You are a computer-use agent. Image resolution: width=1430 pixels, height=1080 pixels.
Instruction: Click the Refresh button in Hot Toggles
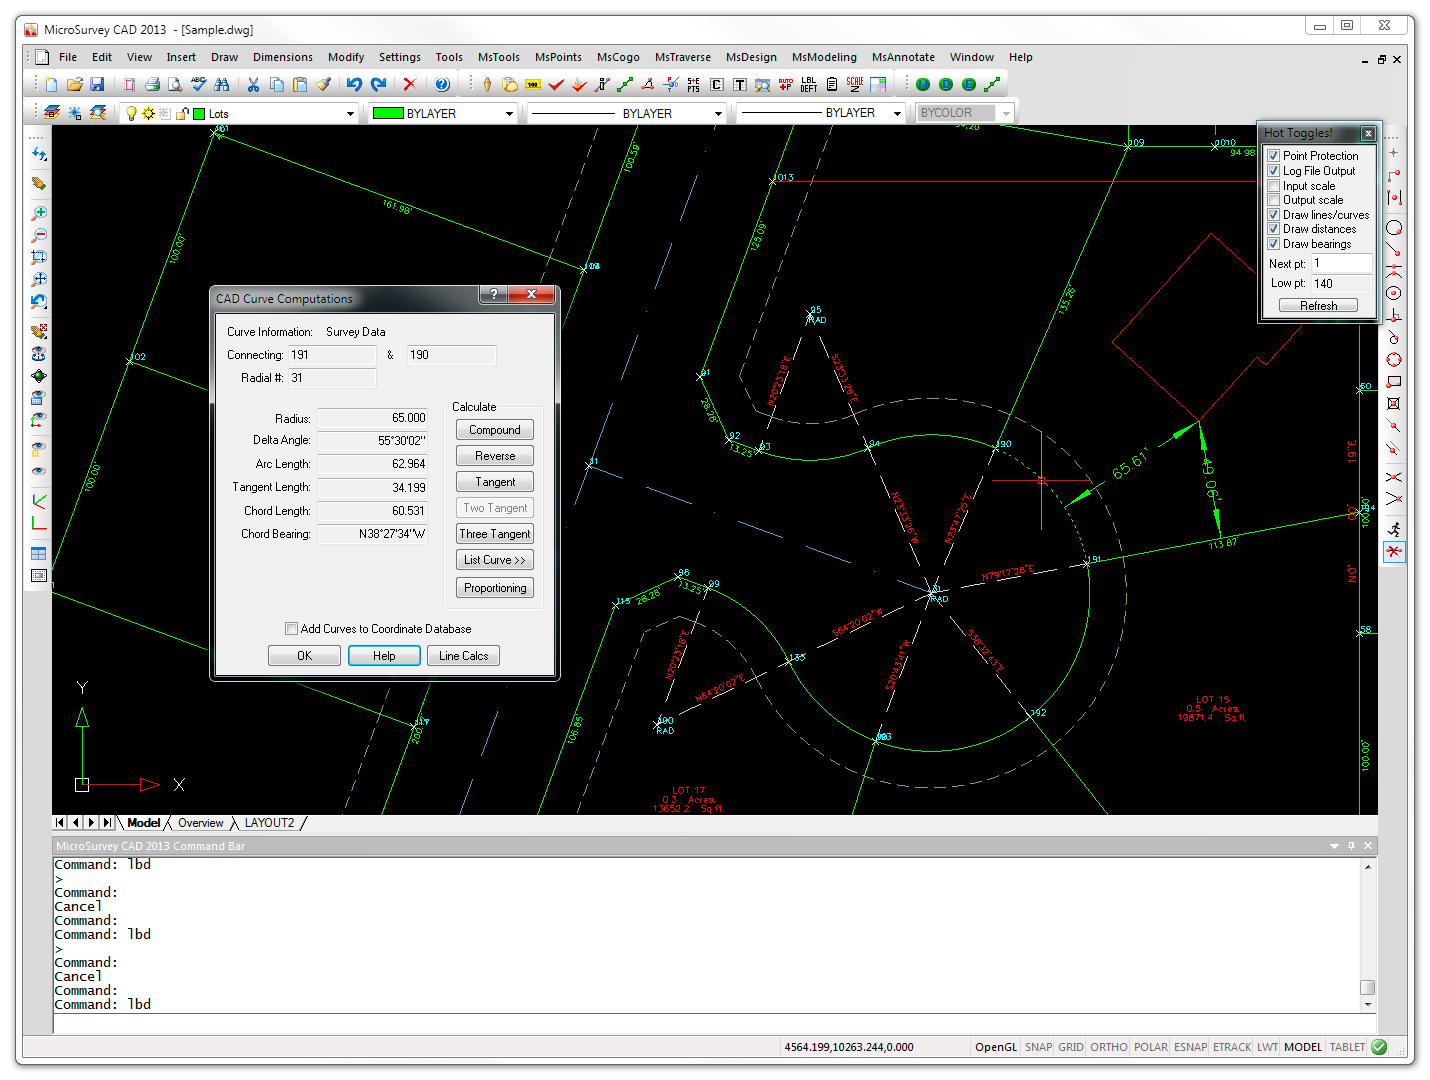click(1318, 306)
